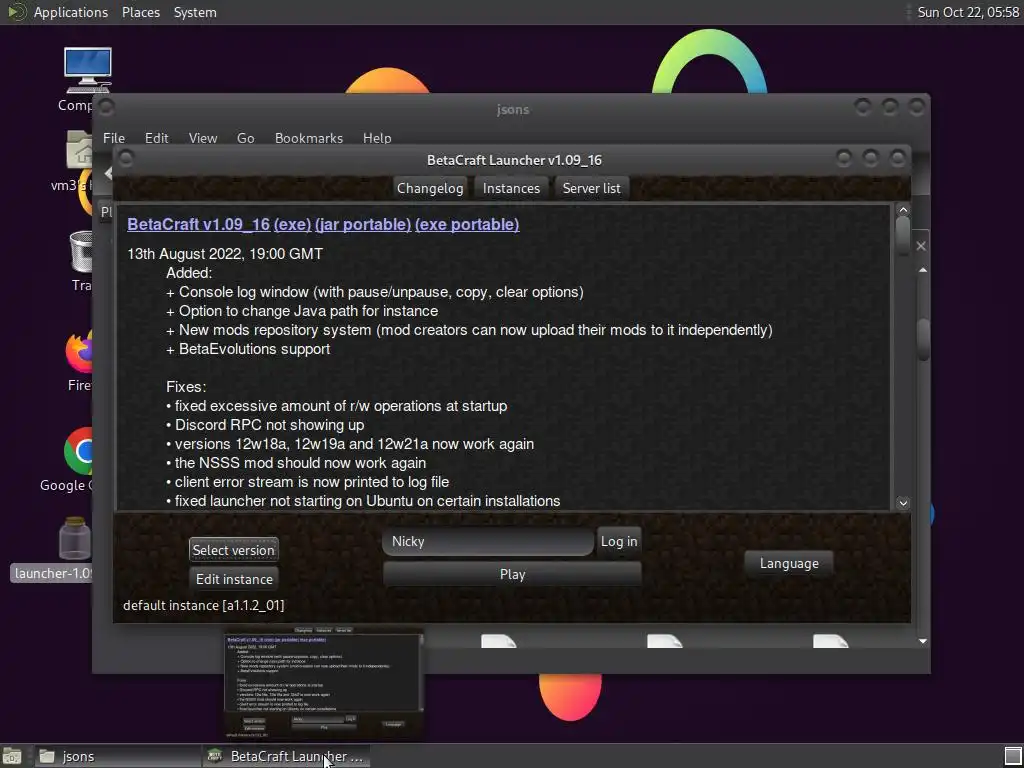Screen dimensions: 1024x768
Task: Click default instance [a1.1.2_01] label
Action: (204, 605)
